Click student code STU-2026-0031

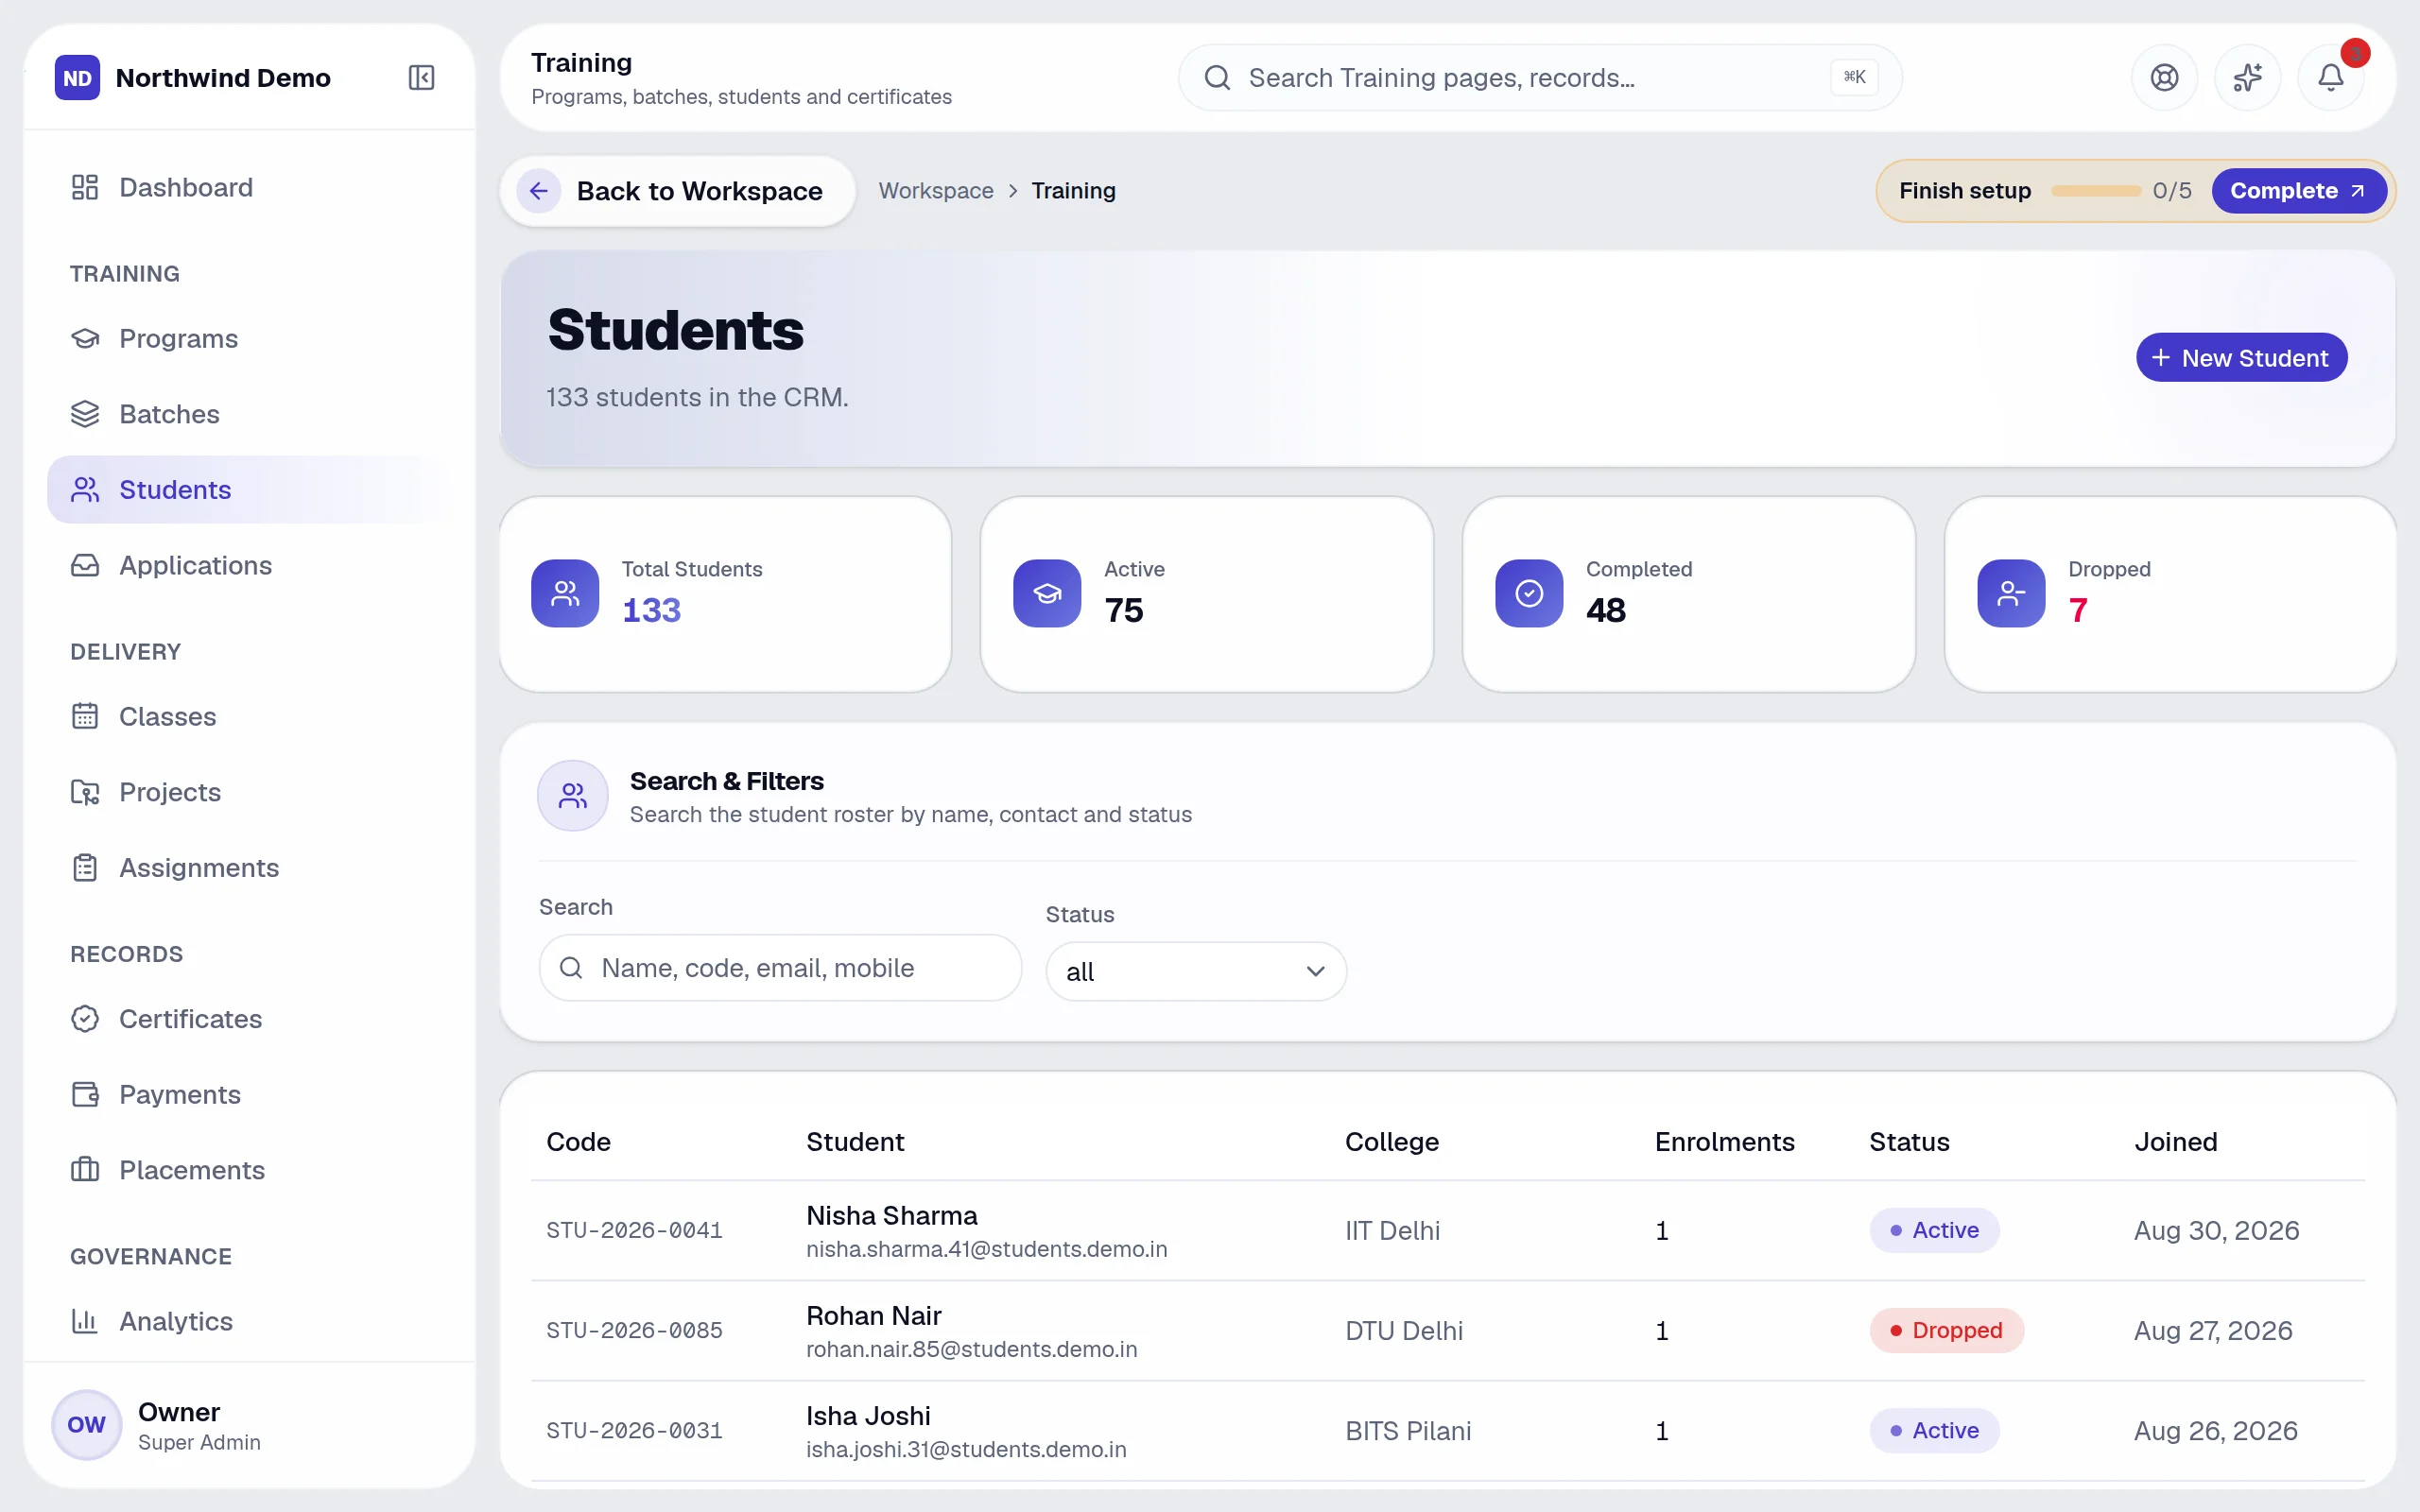click(x=634, y=1430)
